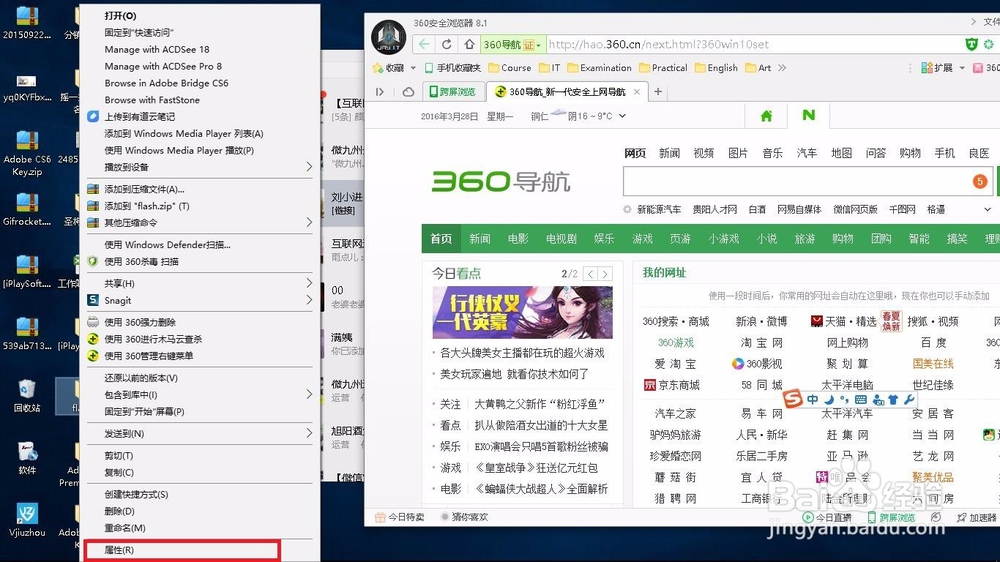Open 游戏 in green navigation bar
1000x562 pixels.
pos(642,239)
